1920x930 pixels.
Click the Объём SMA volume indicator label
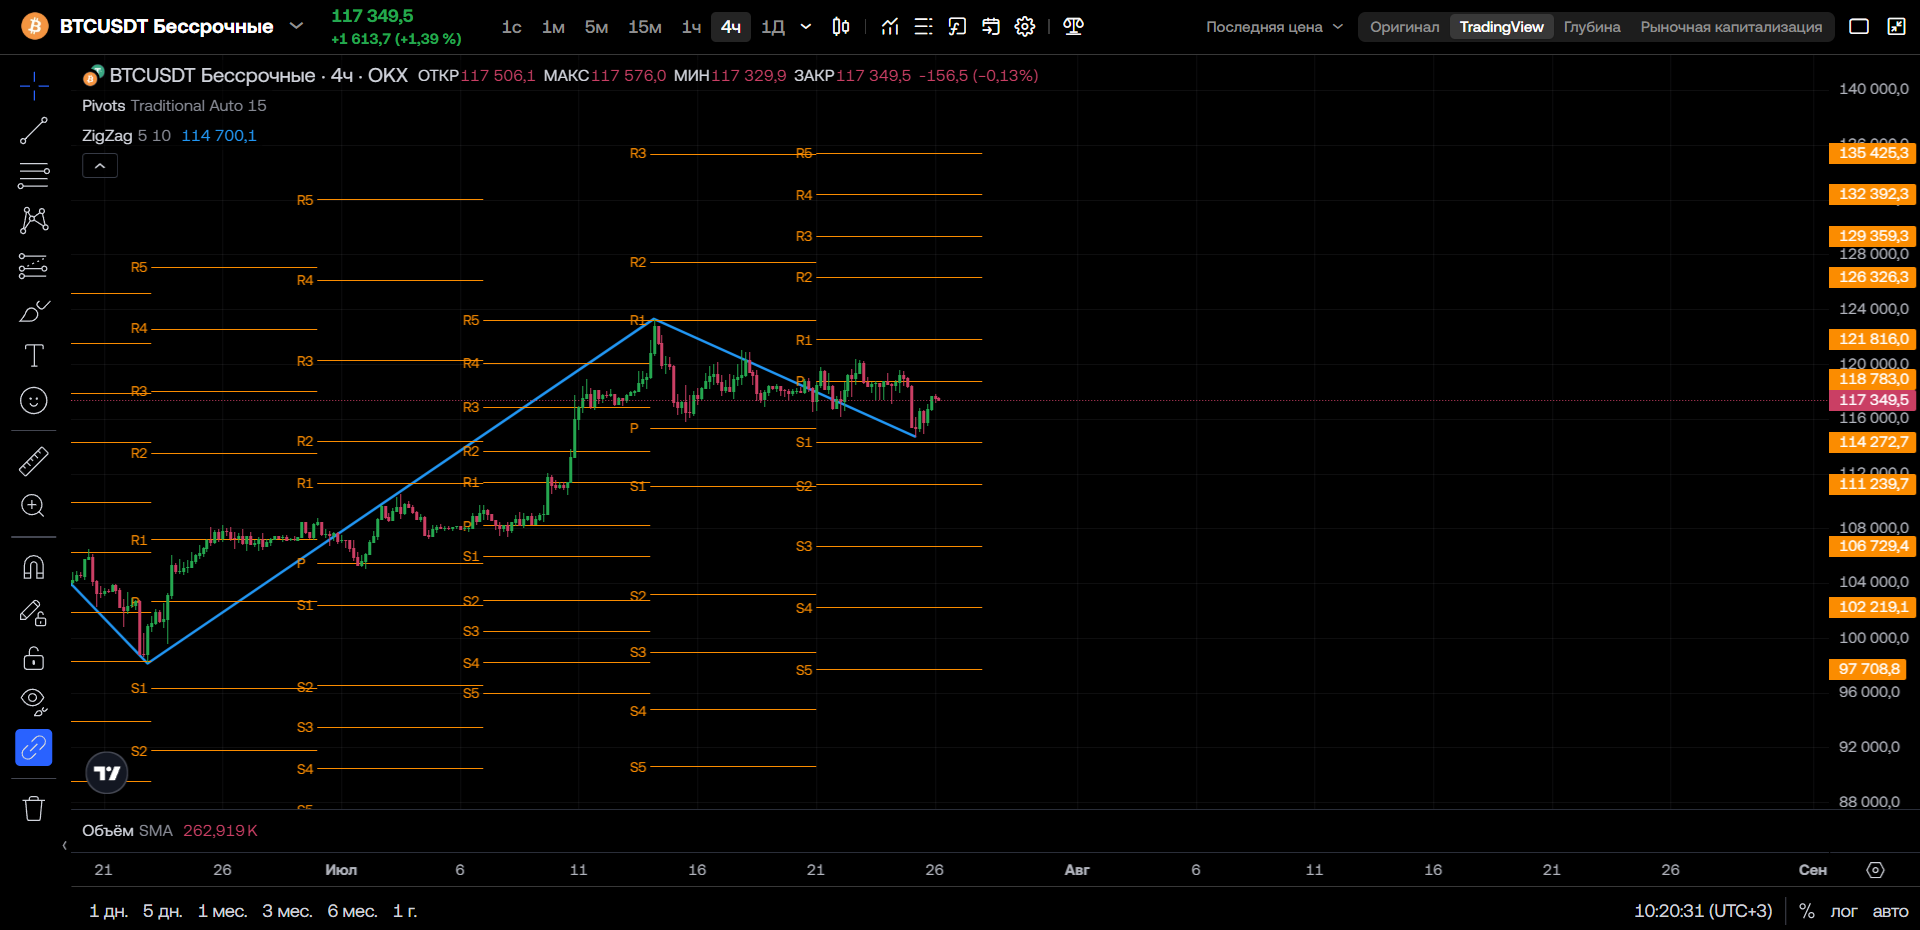coord(127,831)
